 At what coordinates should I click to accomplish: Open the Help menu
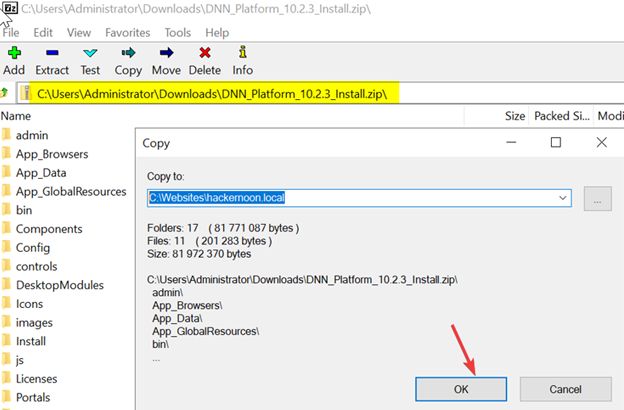tap(217, 32)
